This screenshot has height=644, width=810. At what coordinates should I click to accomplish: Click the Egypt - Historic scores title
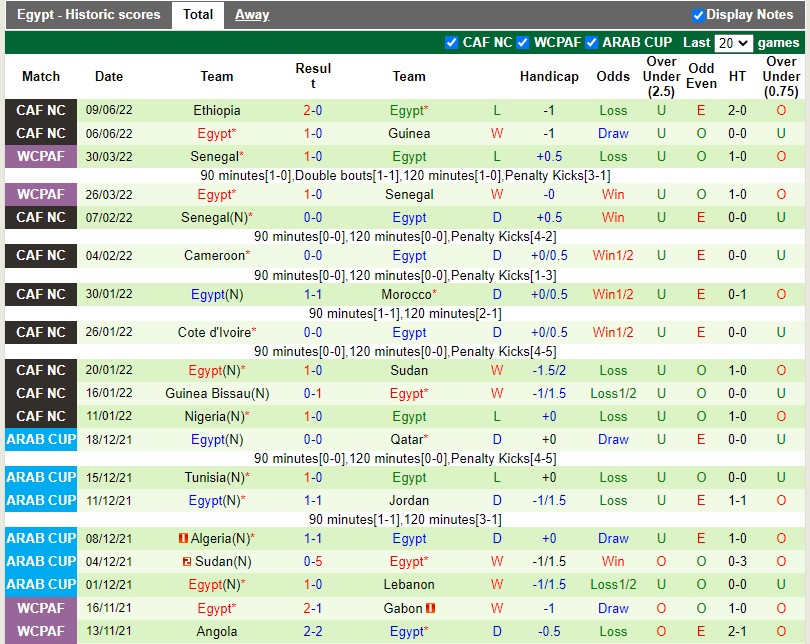[88, 14]
